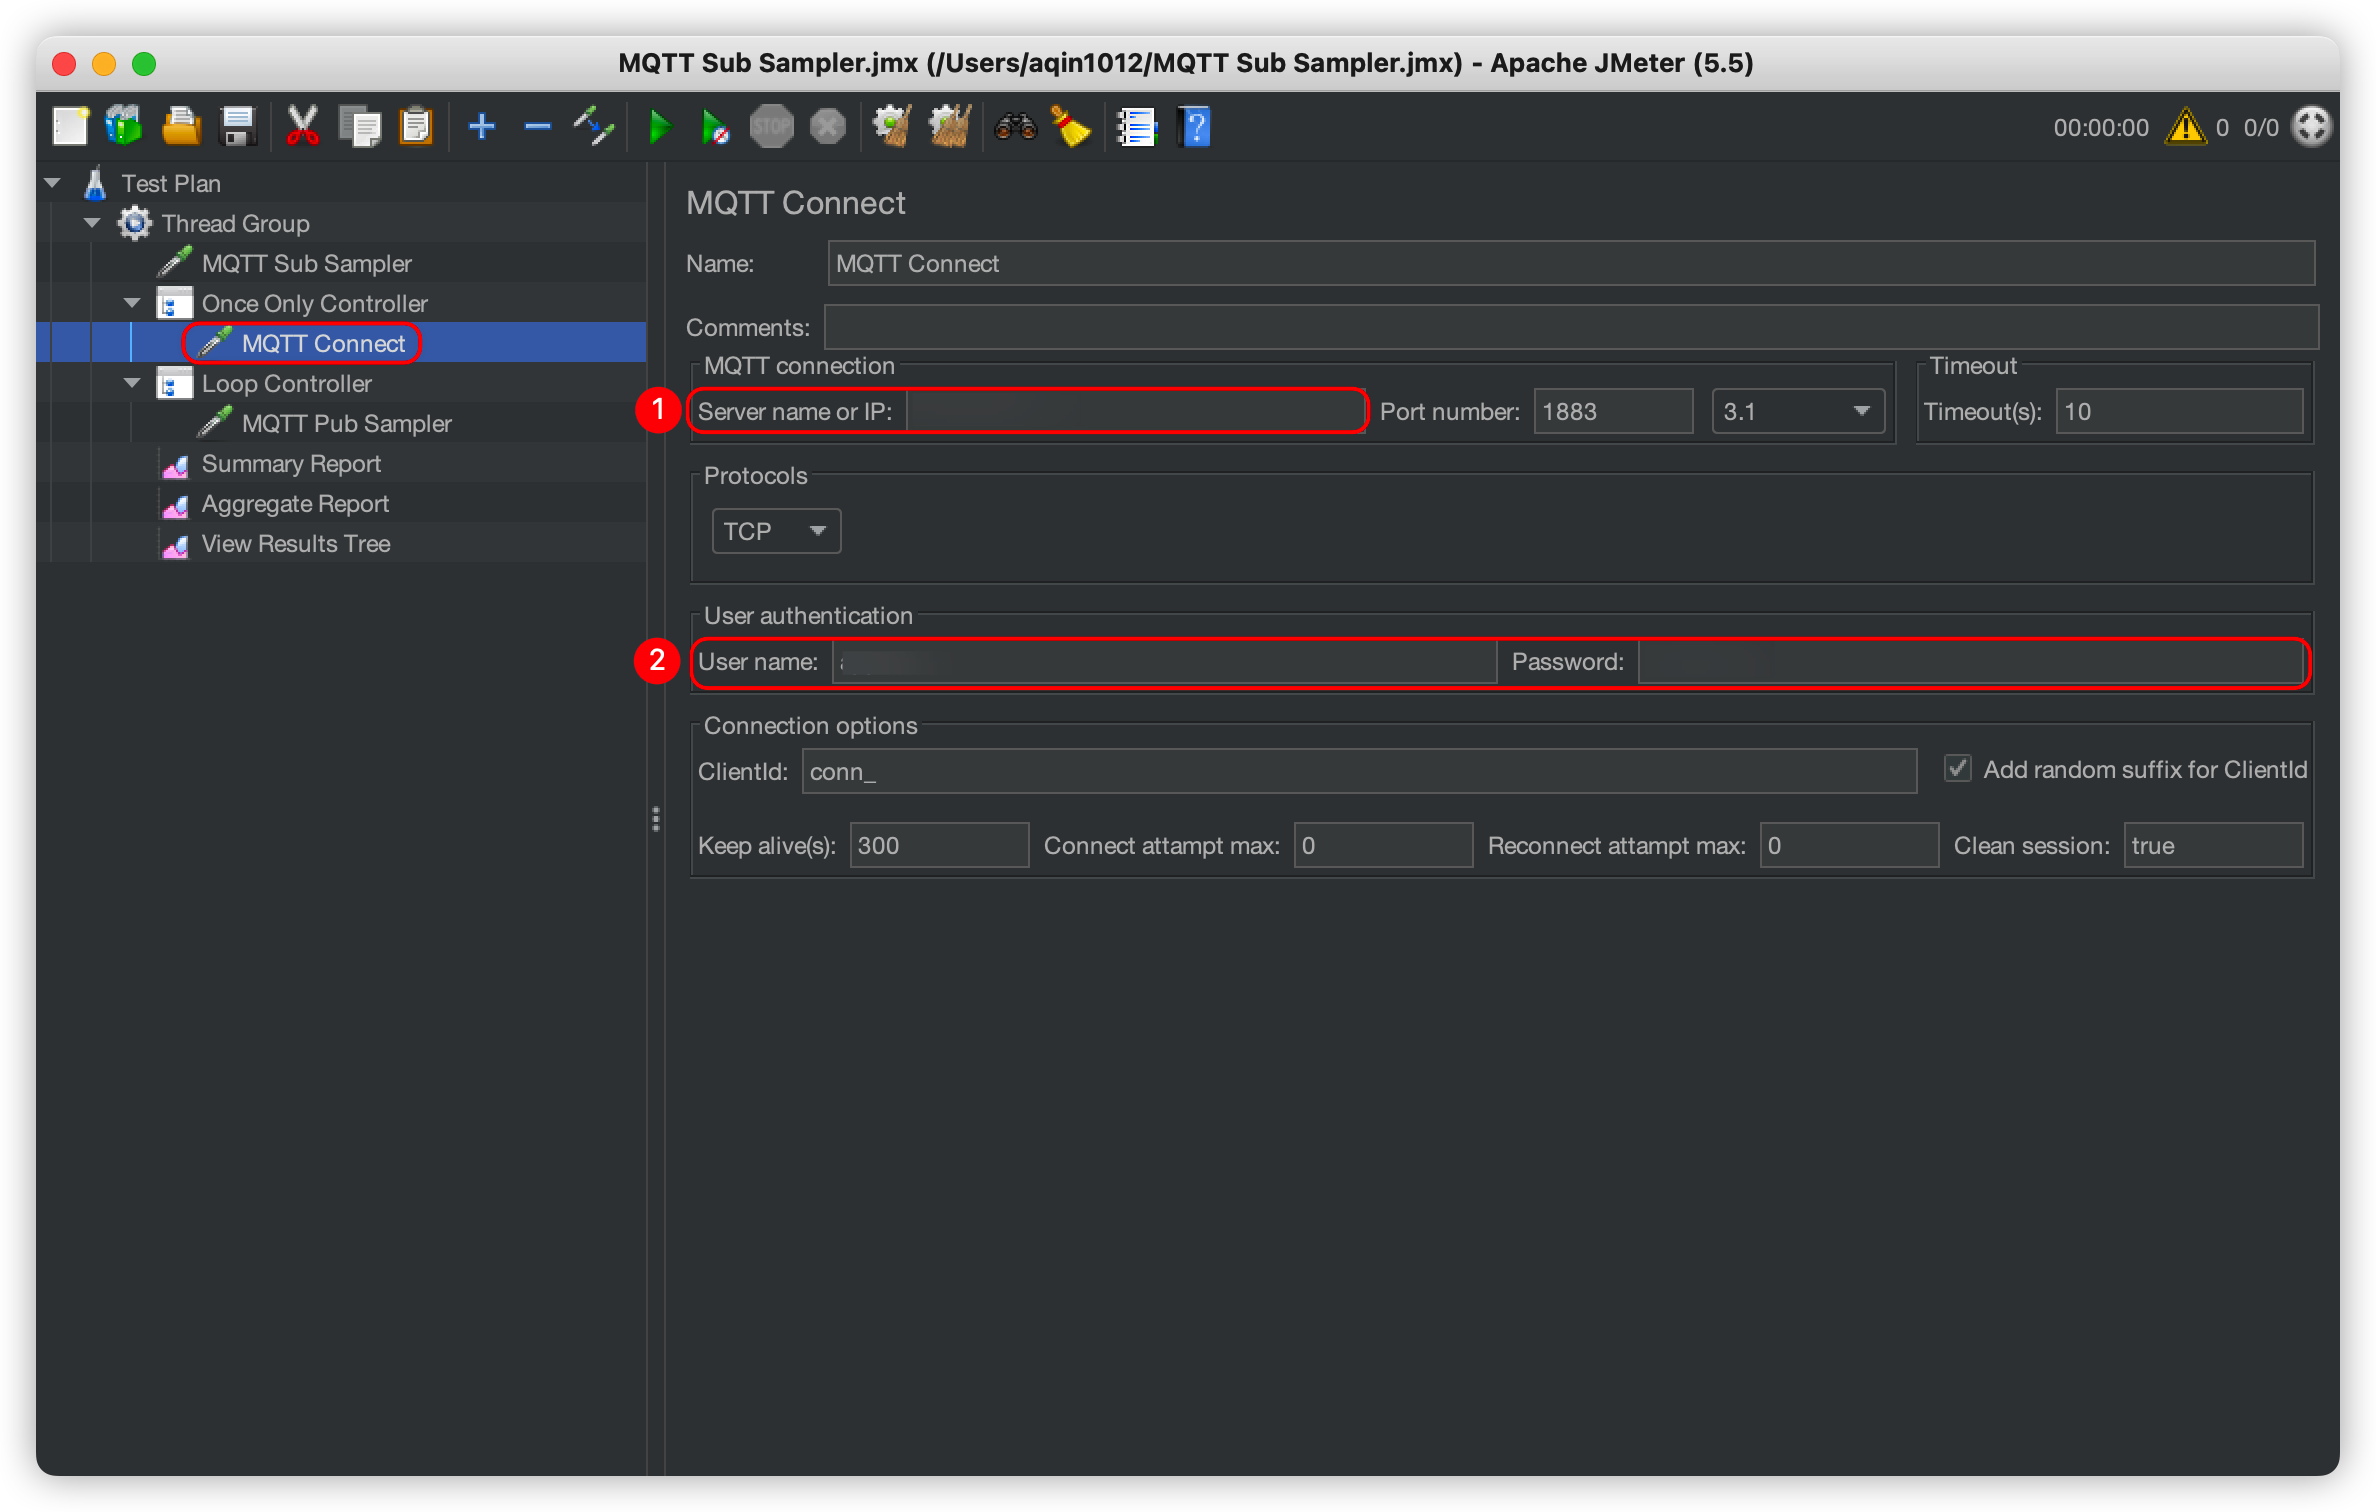The height and width of the screenshot is (1512, 2376).
Task: Expand all tree nodes with plus icon
Action: (481, 126)
